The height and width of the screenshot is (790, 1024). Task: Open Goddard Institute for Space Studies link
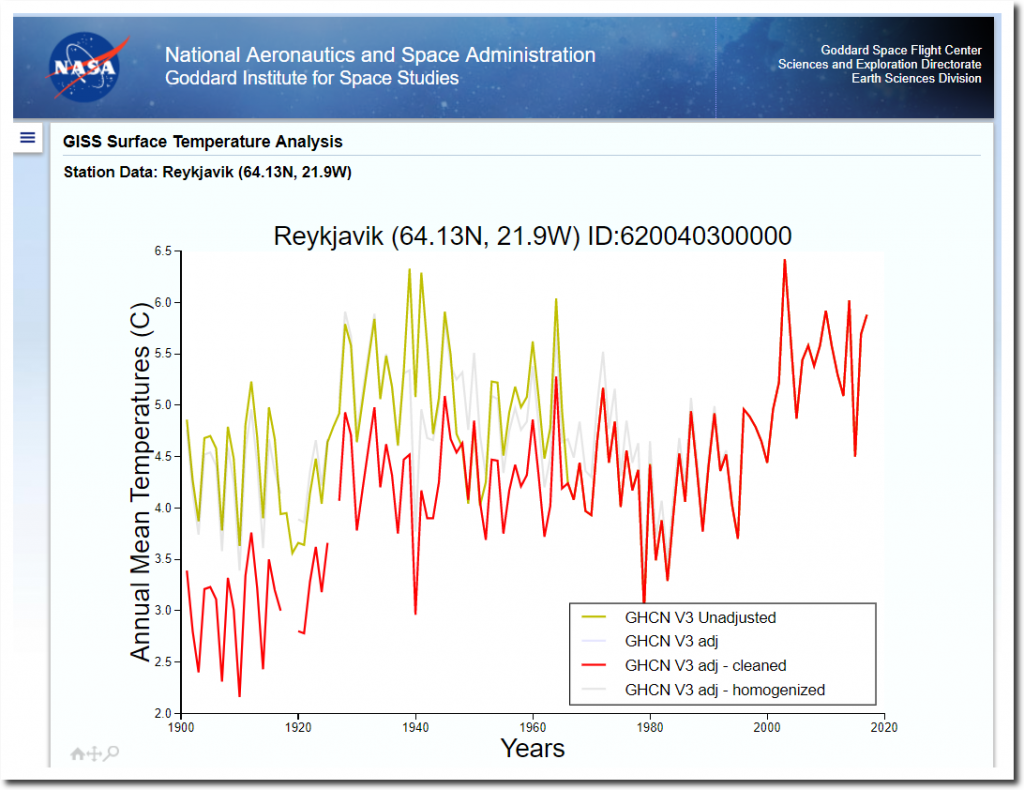point(311,78)
